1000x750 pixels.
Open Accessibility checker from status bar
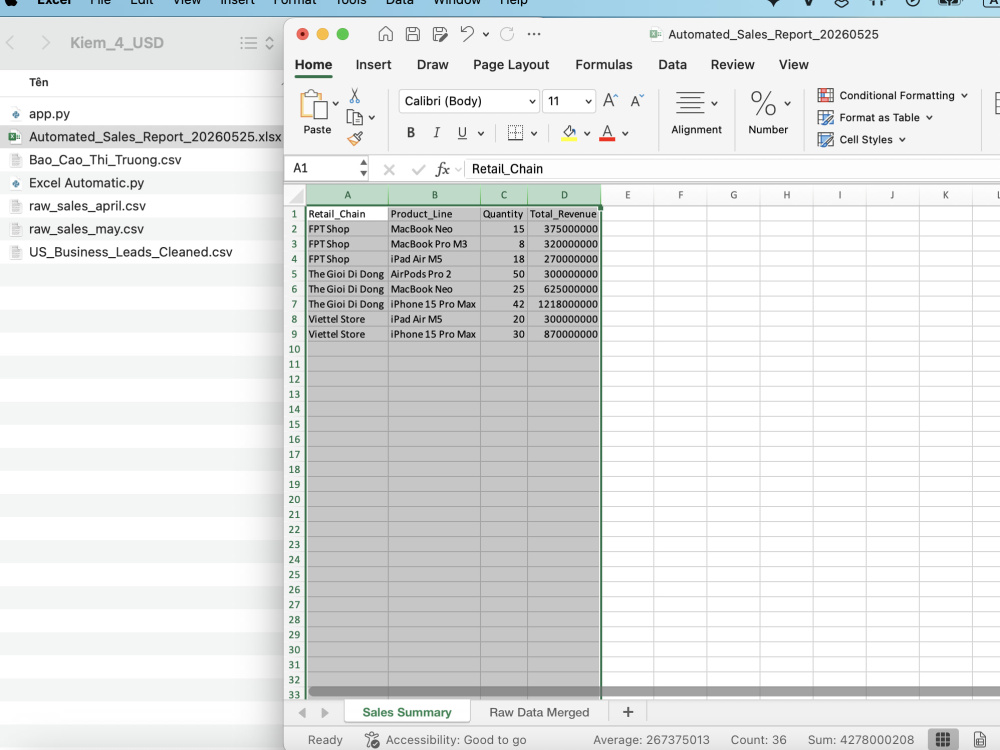tap(446, 740)
